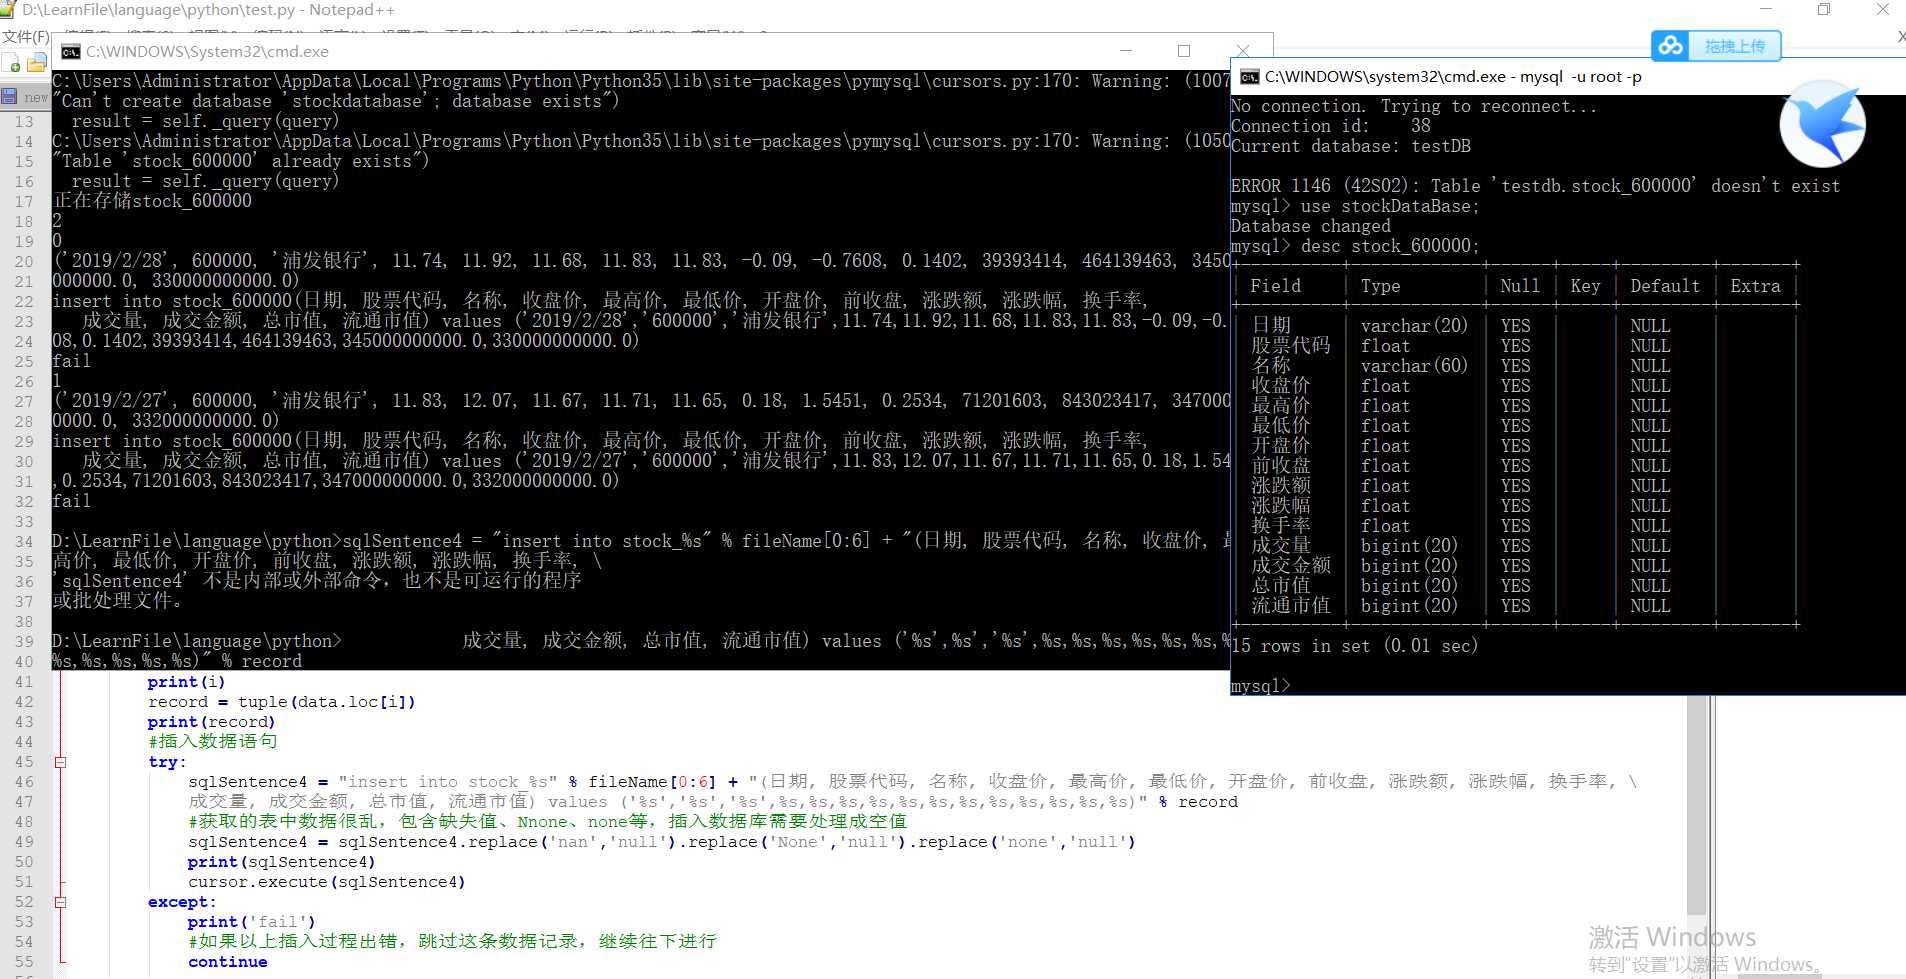Click 'varchar(60)' type of the 名称 row
Screen dimensions: 1906x979
[1414, 366]
